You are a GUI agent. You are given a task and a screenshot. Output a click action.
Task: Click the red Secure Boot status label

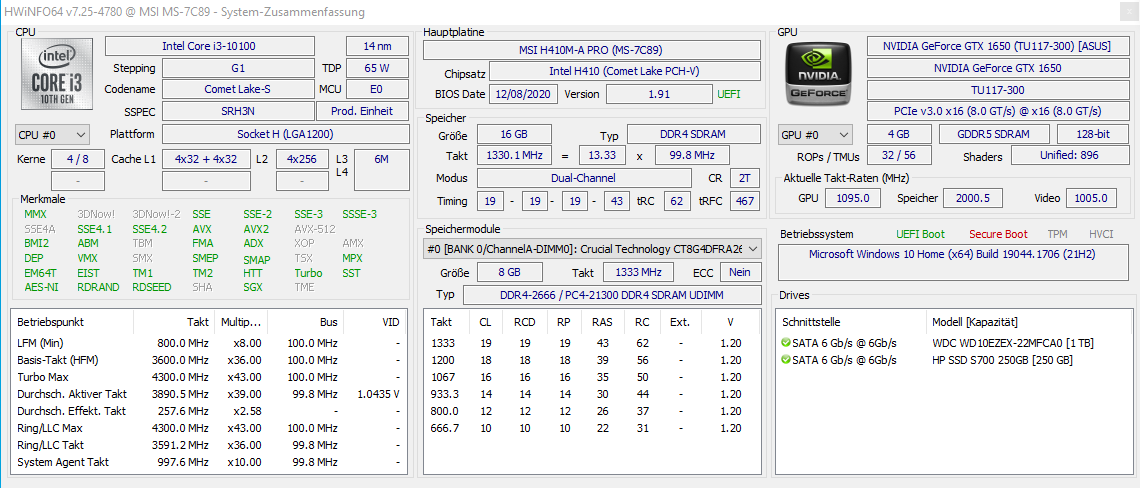[998, 234]
